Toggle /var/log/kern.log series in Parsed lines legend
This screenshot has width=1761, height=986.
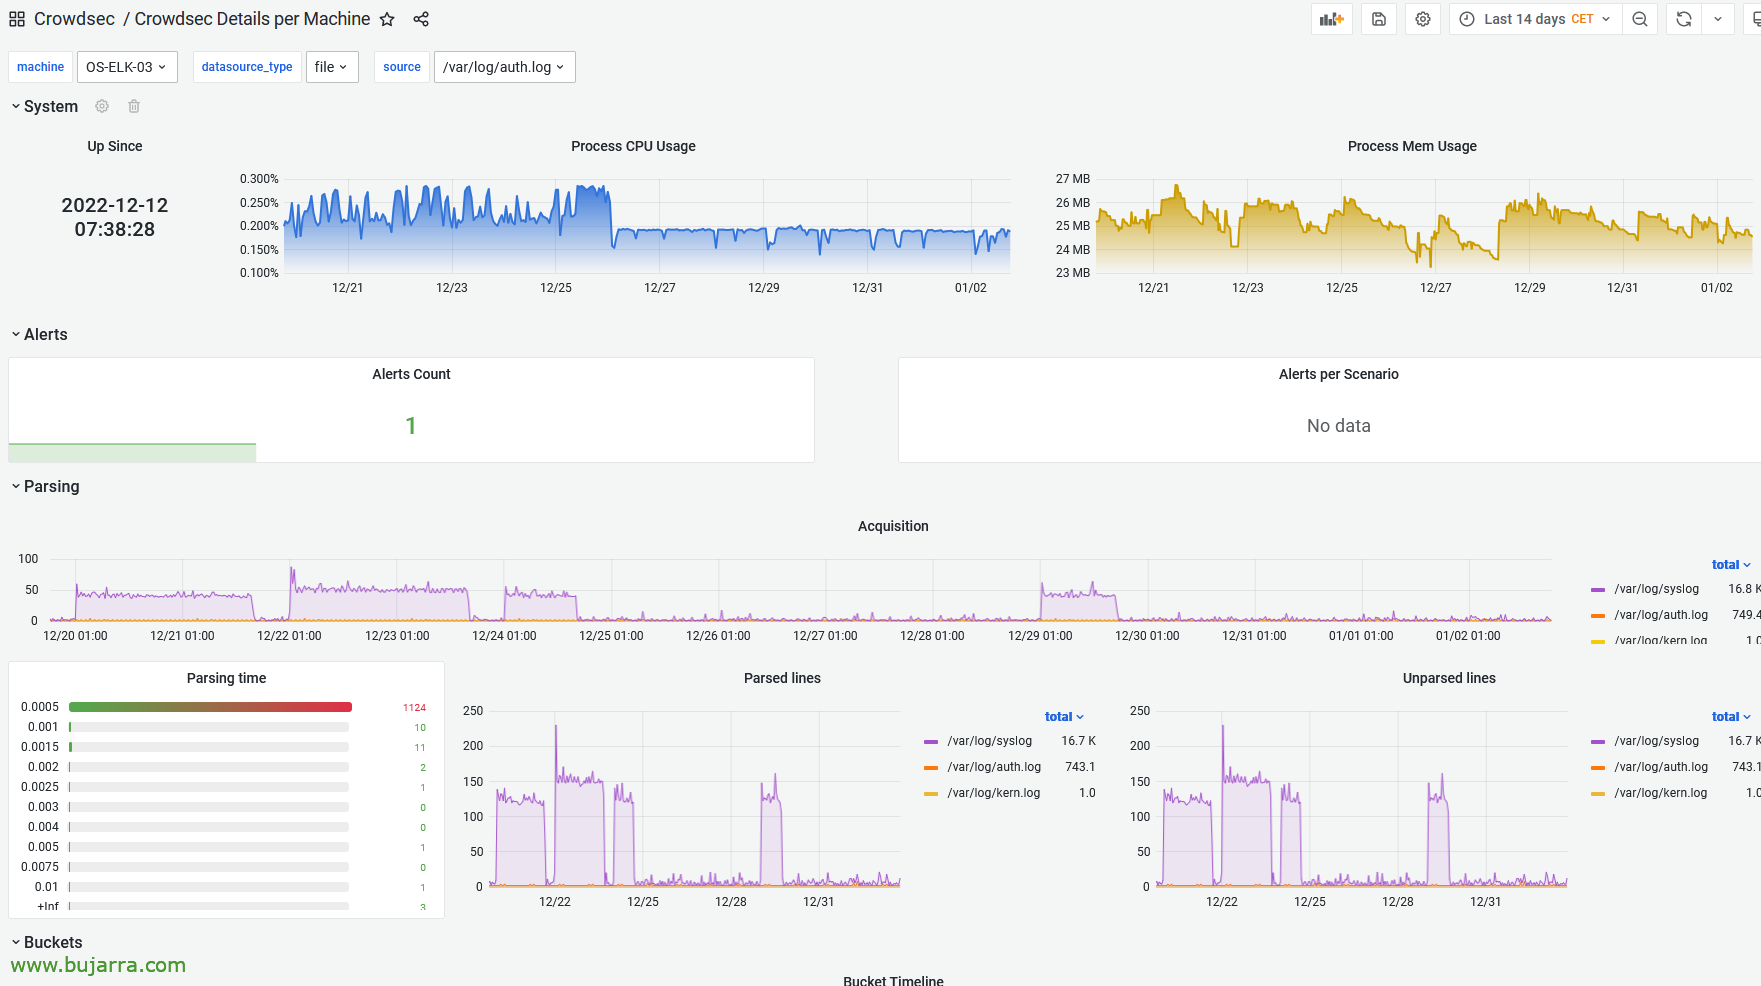tap(994, 793)
